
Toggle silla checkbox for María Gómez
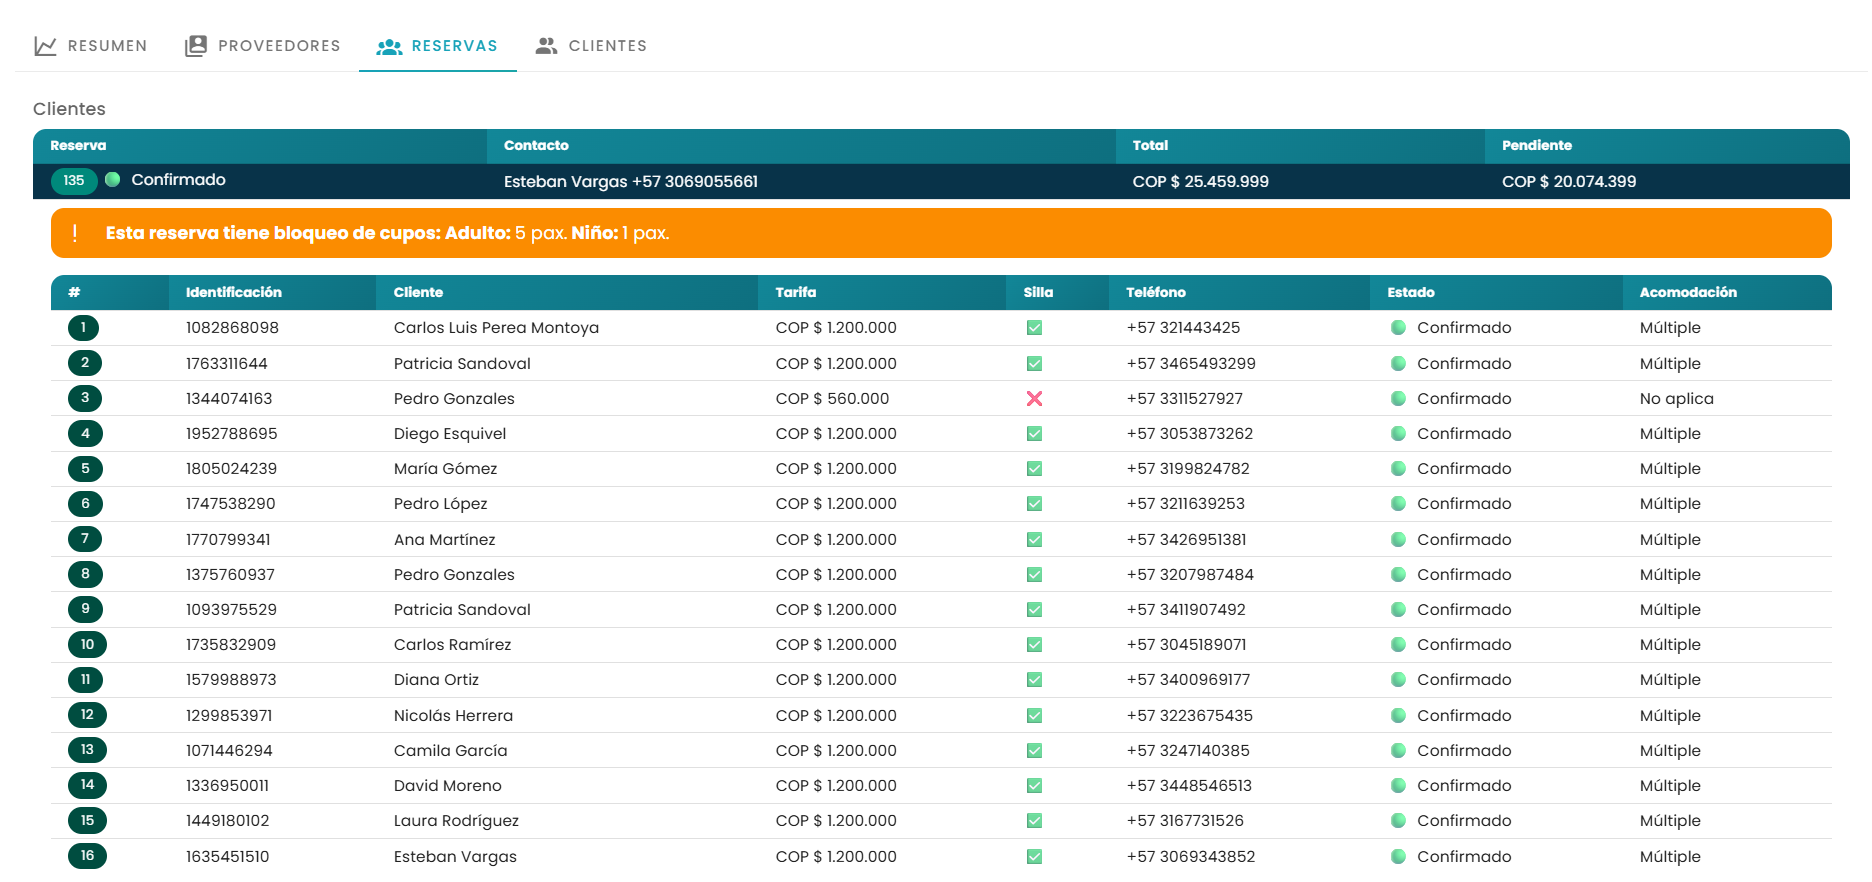click(x=1034, y=469)
